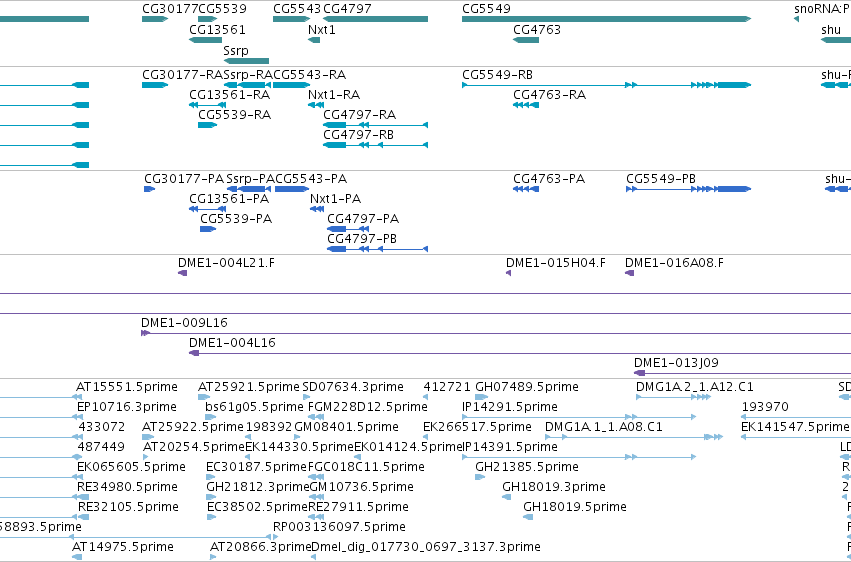Screen dimensions: 851x562
Task: Click the DME1-009L16 BAC label
Action: pyautogui.click(x=184, y=323)
